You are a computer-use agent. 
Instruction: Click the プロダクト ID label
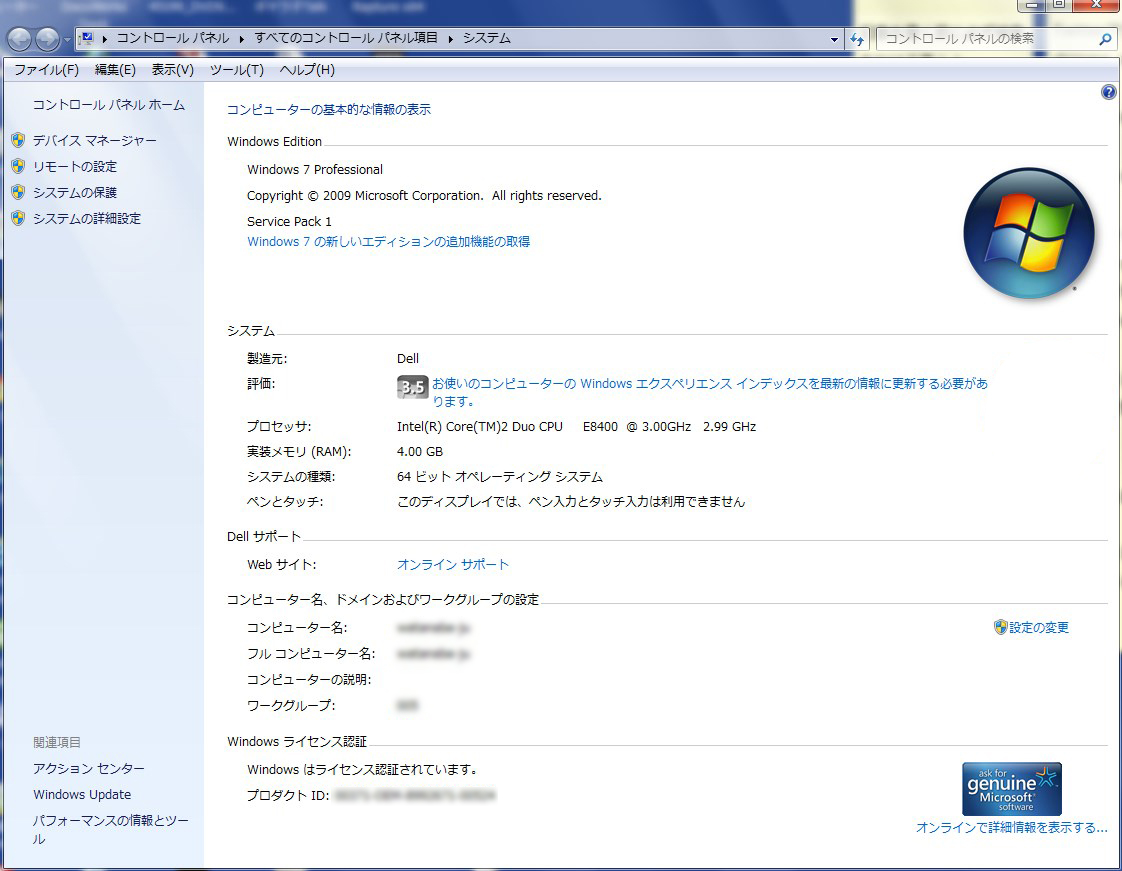coord(288,795)
